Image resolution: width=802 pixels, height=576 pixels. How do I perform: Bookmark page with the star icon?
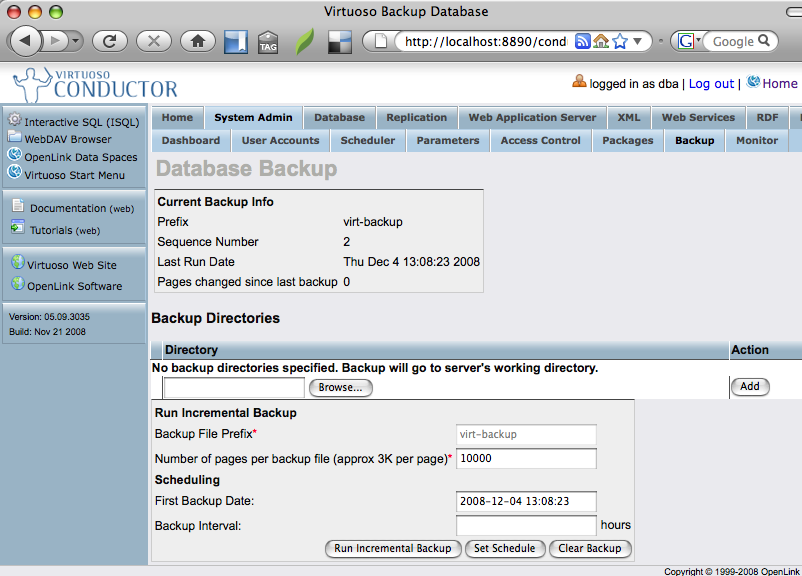pyautogui.click(x=620, y=41)
